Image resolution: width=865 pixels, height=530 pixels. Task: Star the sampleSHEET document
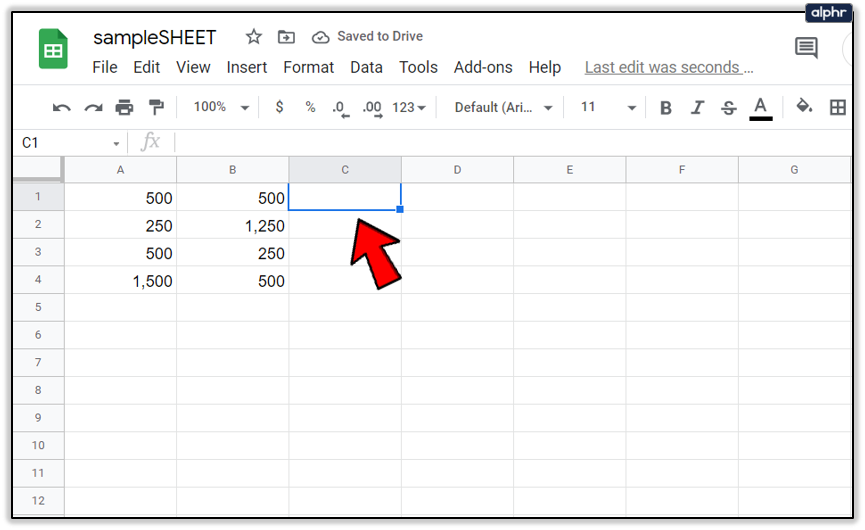pyautogui.click(x=254, y=37)
